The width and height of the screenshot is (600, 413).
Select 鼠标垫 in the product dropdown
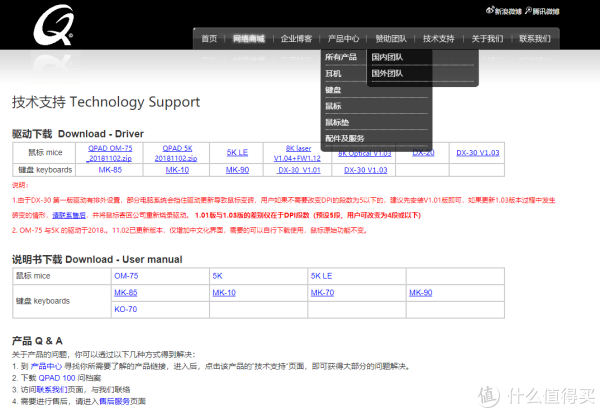337,122
